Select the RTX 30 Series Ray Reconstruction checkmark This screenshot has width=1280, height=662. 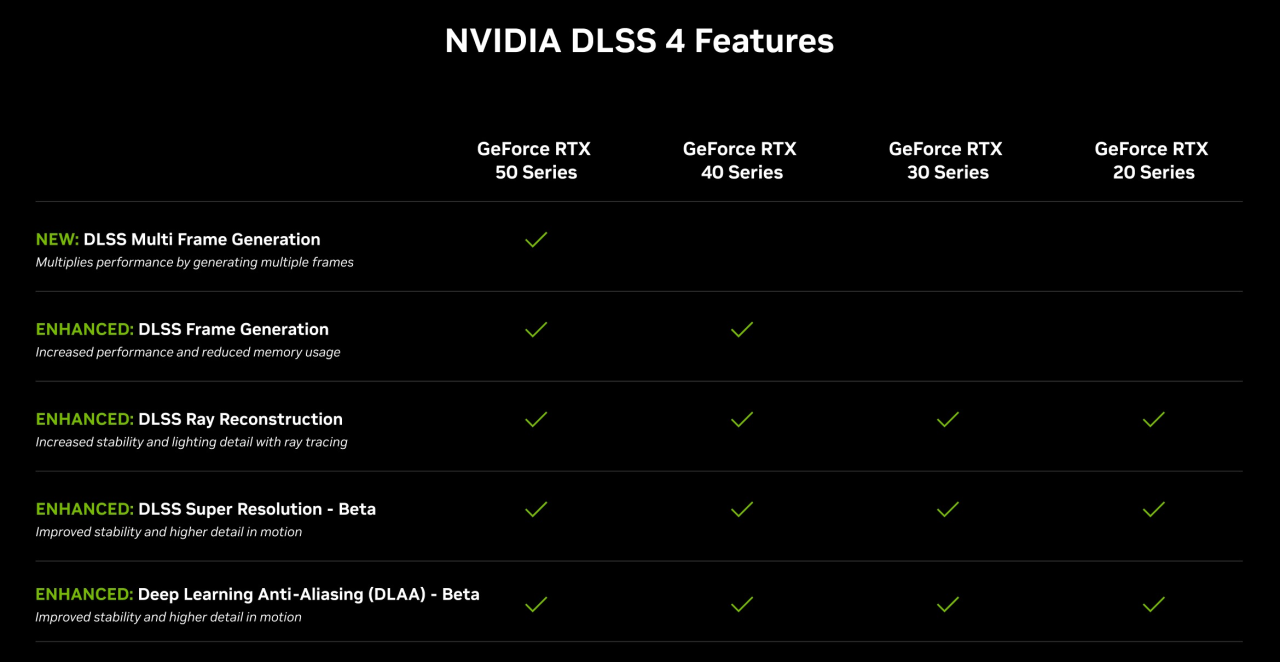tap(948, 420)
